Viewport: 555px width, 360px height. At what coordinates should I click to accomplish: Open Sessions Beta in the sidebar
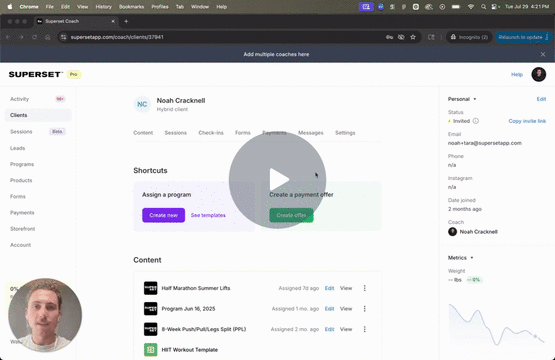coord(38,132)
